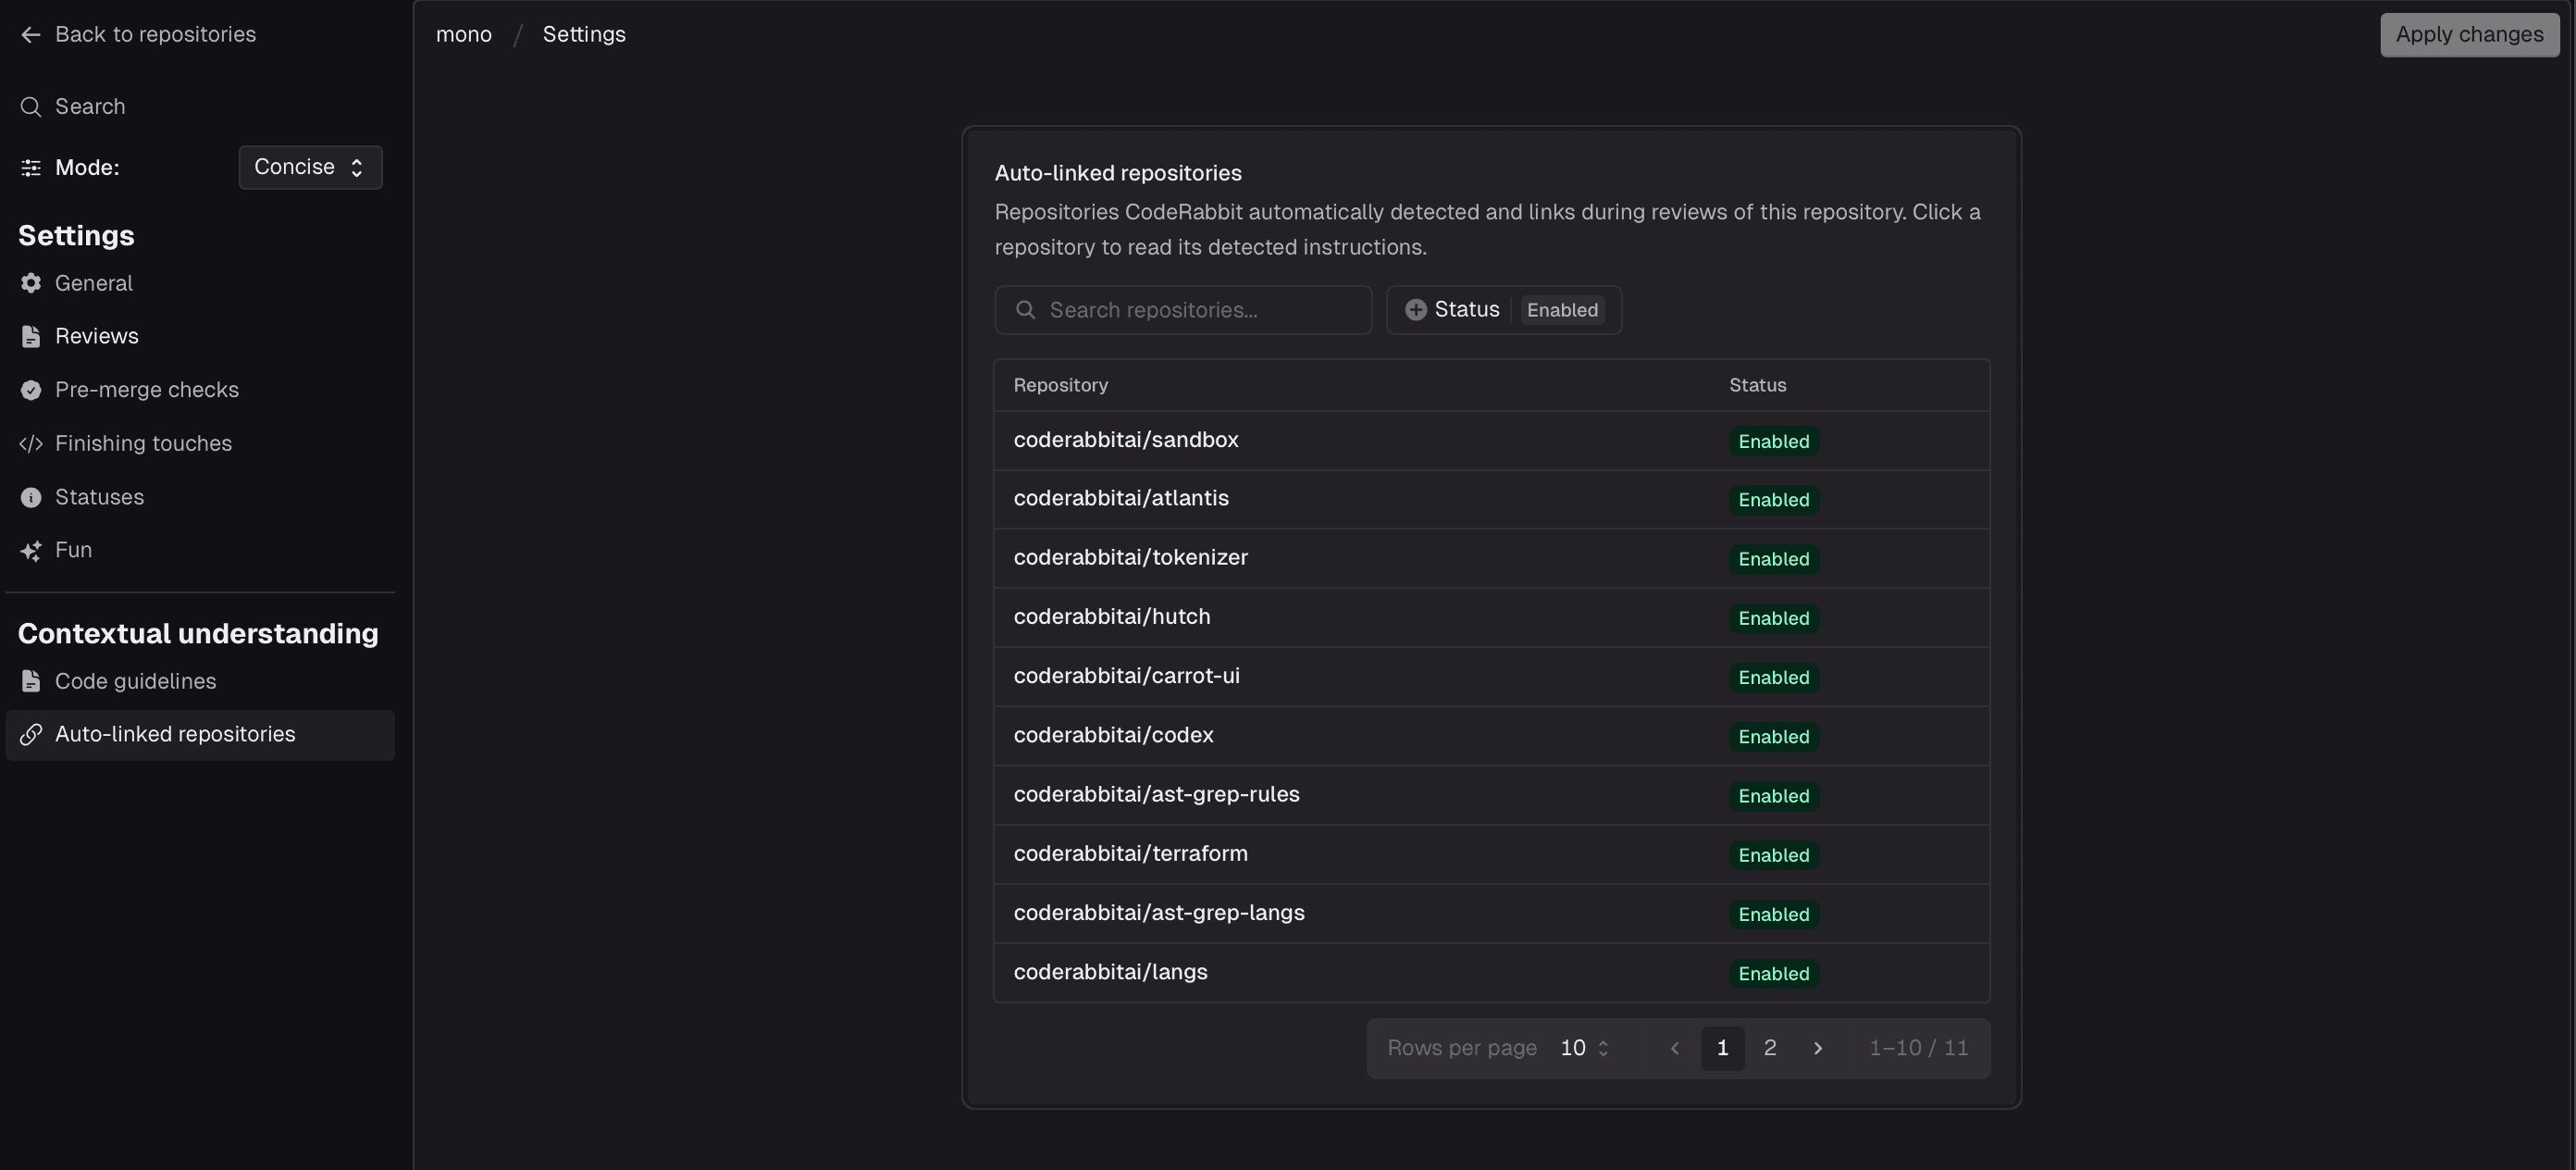Viewport: 2576px width, 1170px height.
Task: Click the Fun sparkle icon
Action: pyautogui.click(x=31, y=551)
